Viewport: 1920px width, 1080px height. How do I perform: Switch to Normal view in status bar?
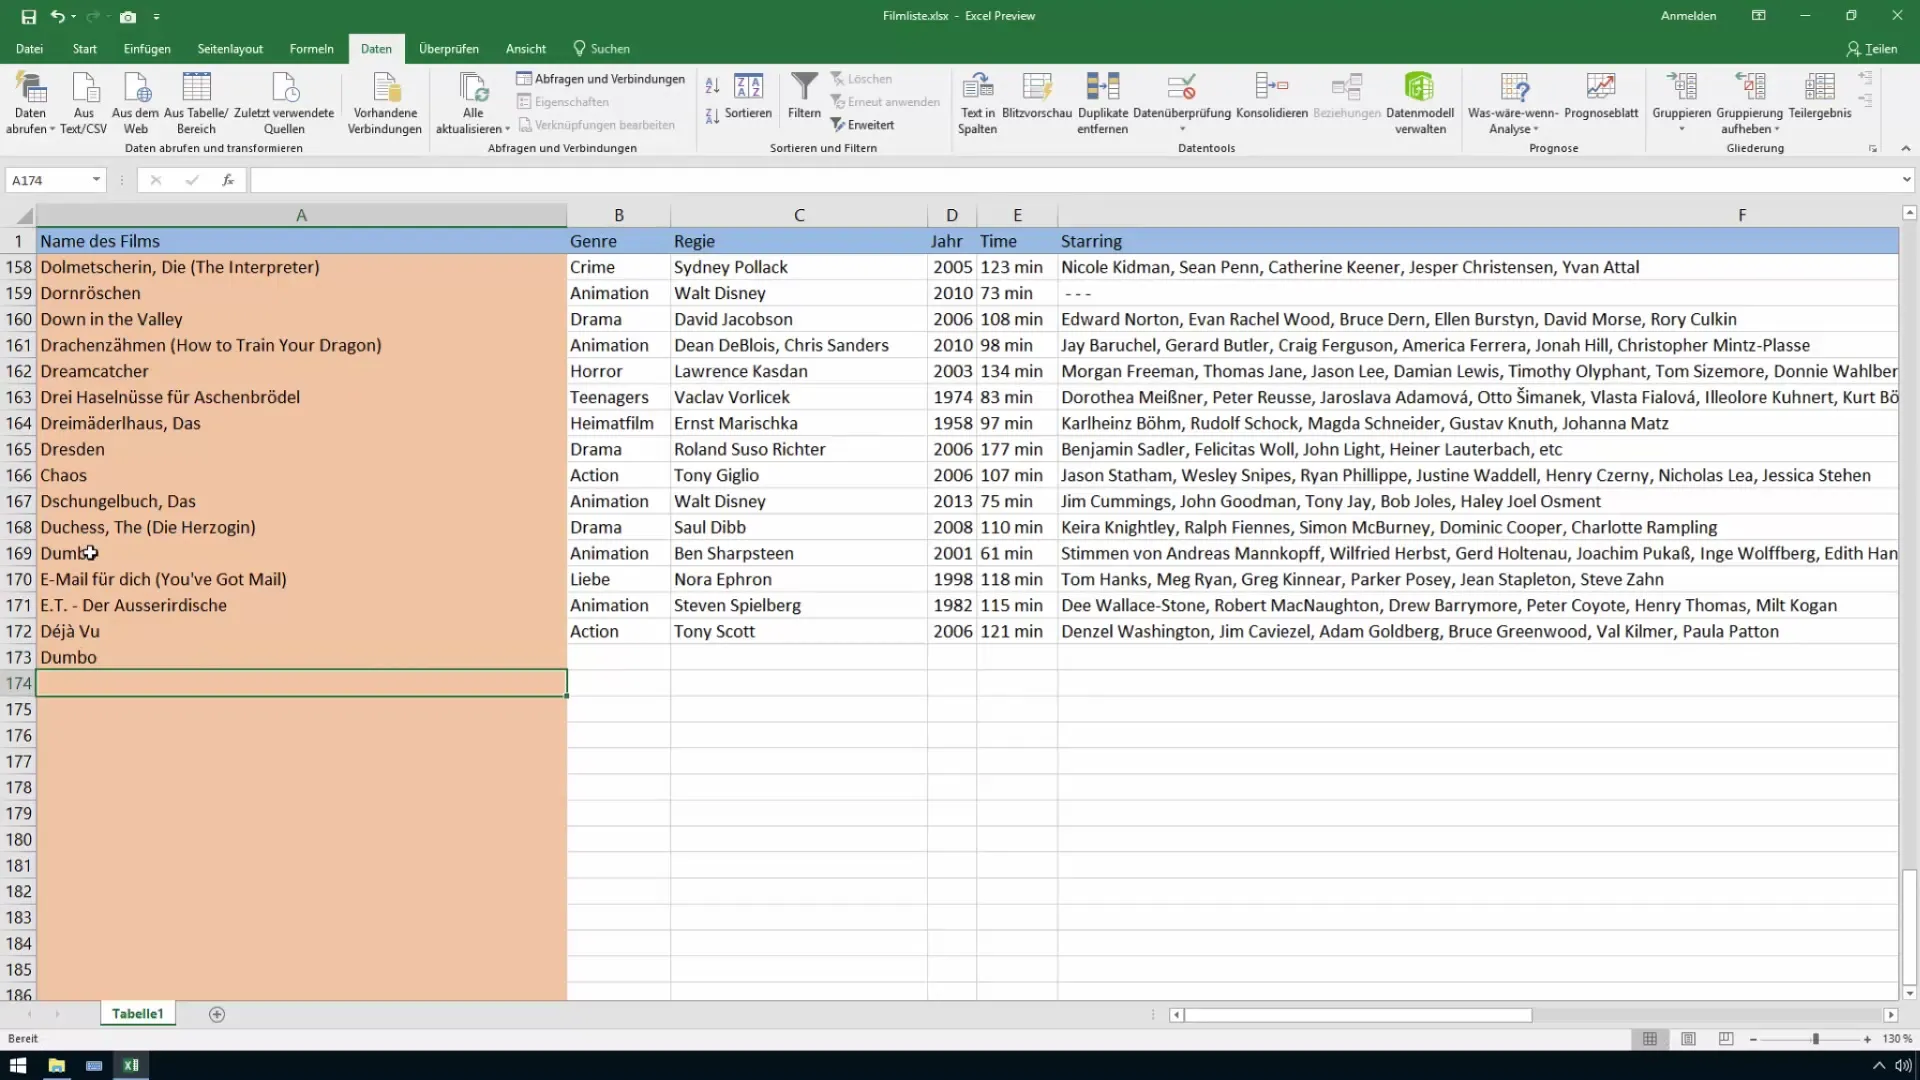point(1650,1039)
